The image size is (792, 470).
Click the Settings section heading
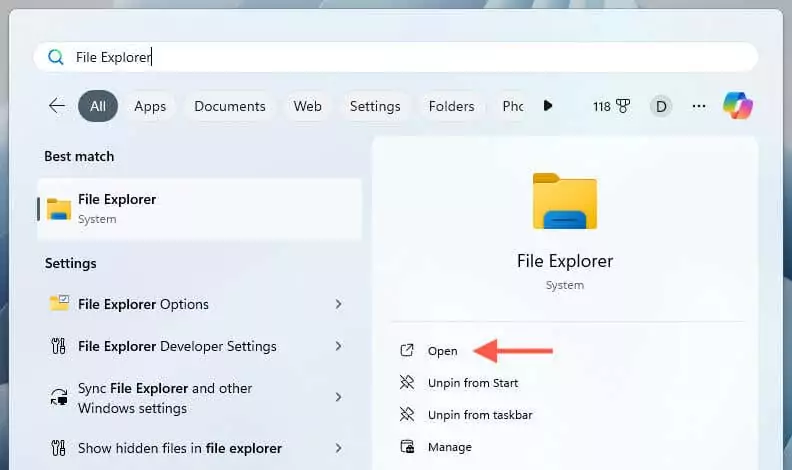[x=71, y=264]
